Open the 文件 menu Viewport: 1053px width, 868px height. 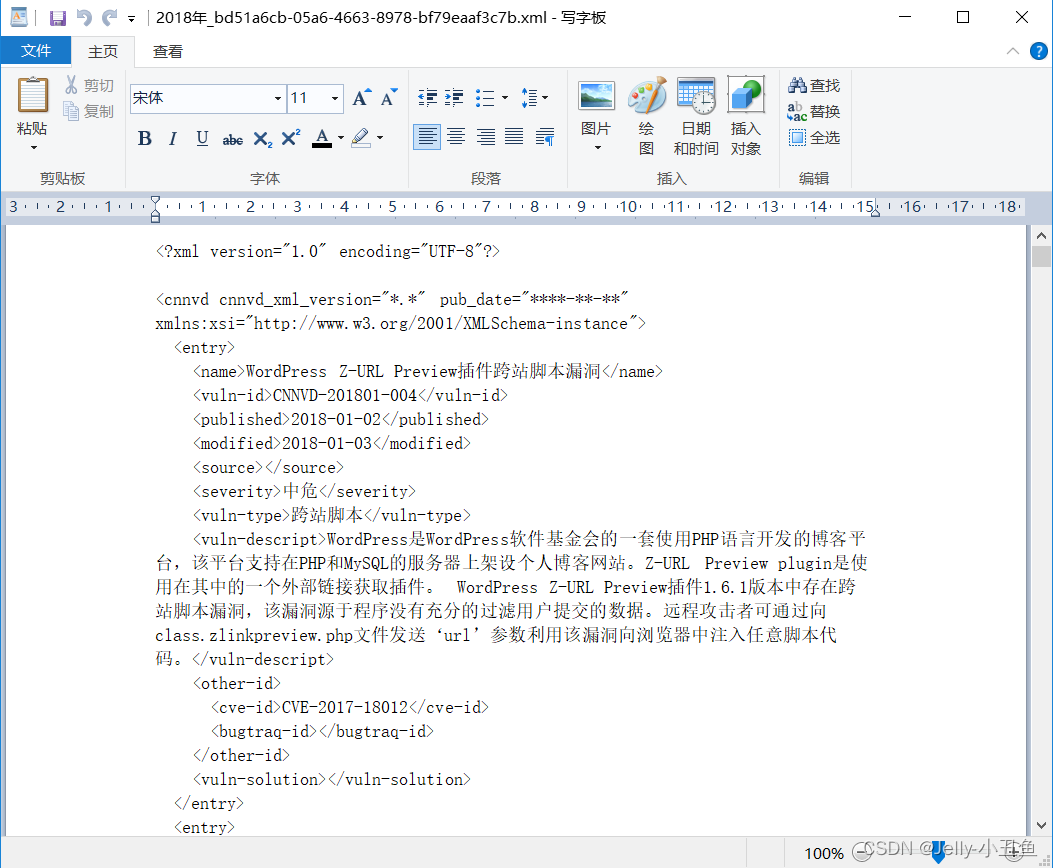[36, 51]
